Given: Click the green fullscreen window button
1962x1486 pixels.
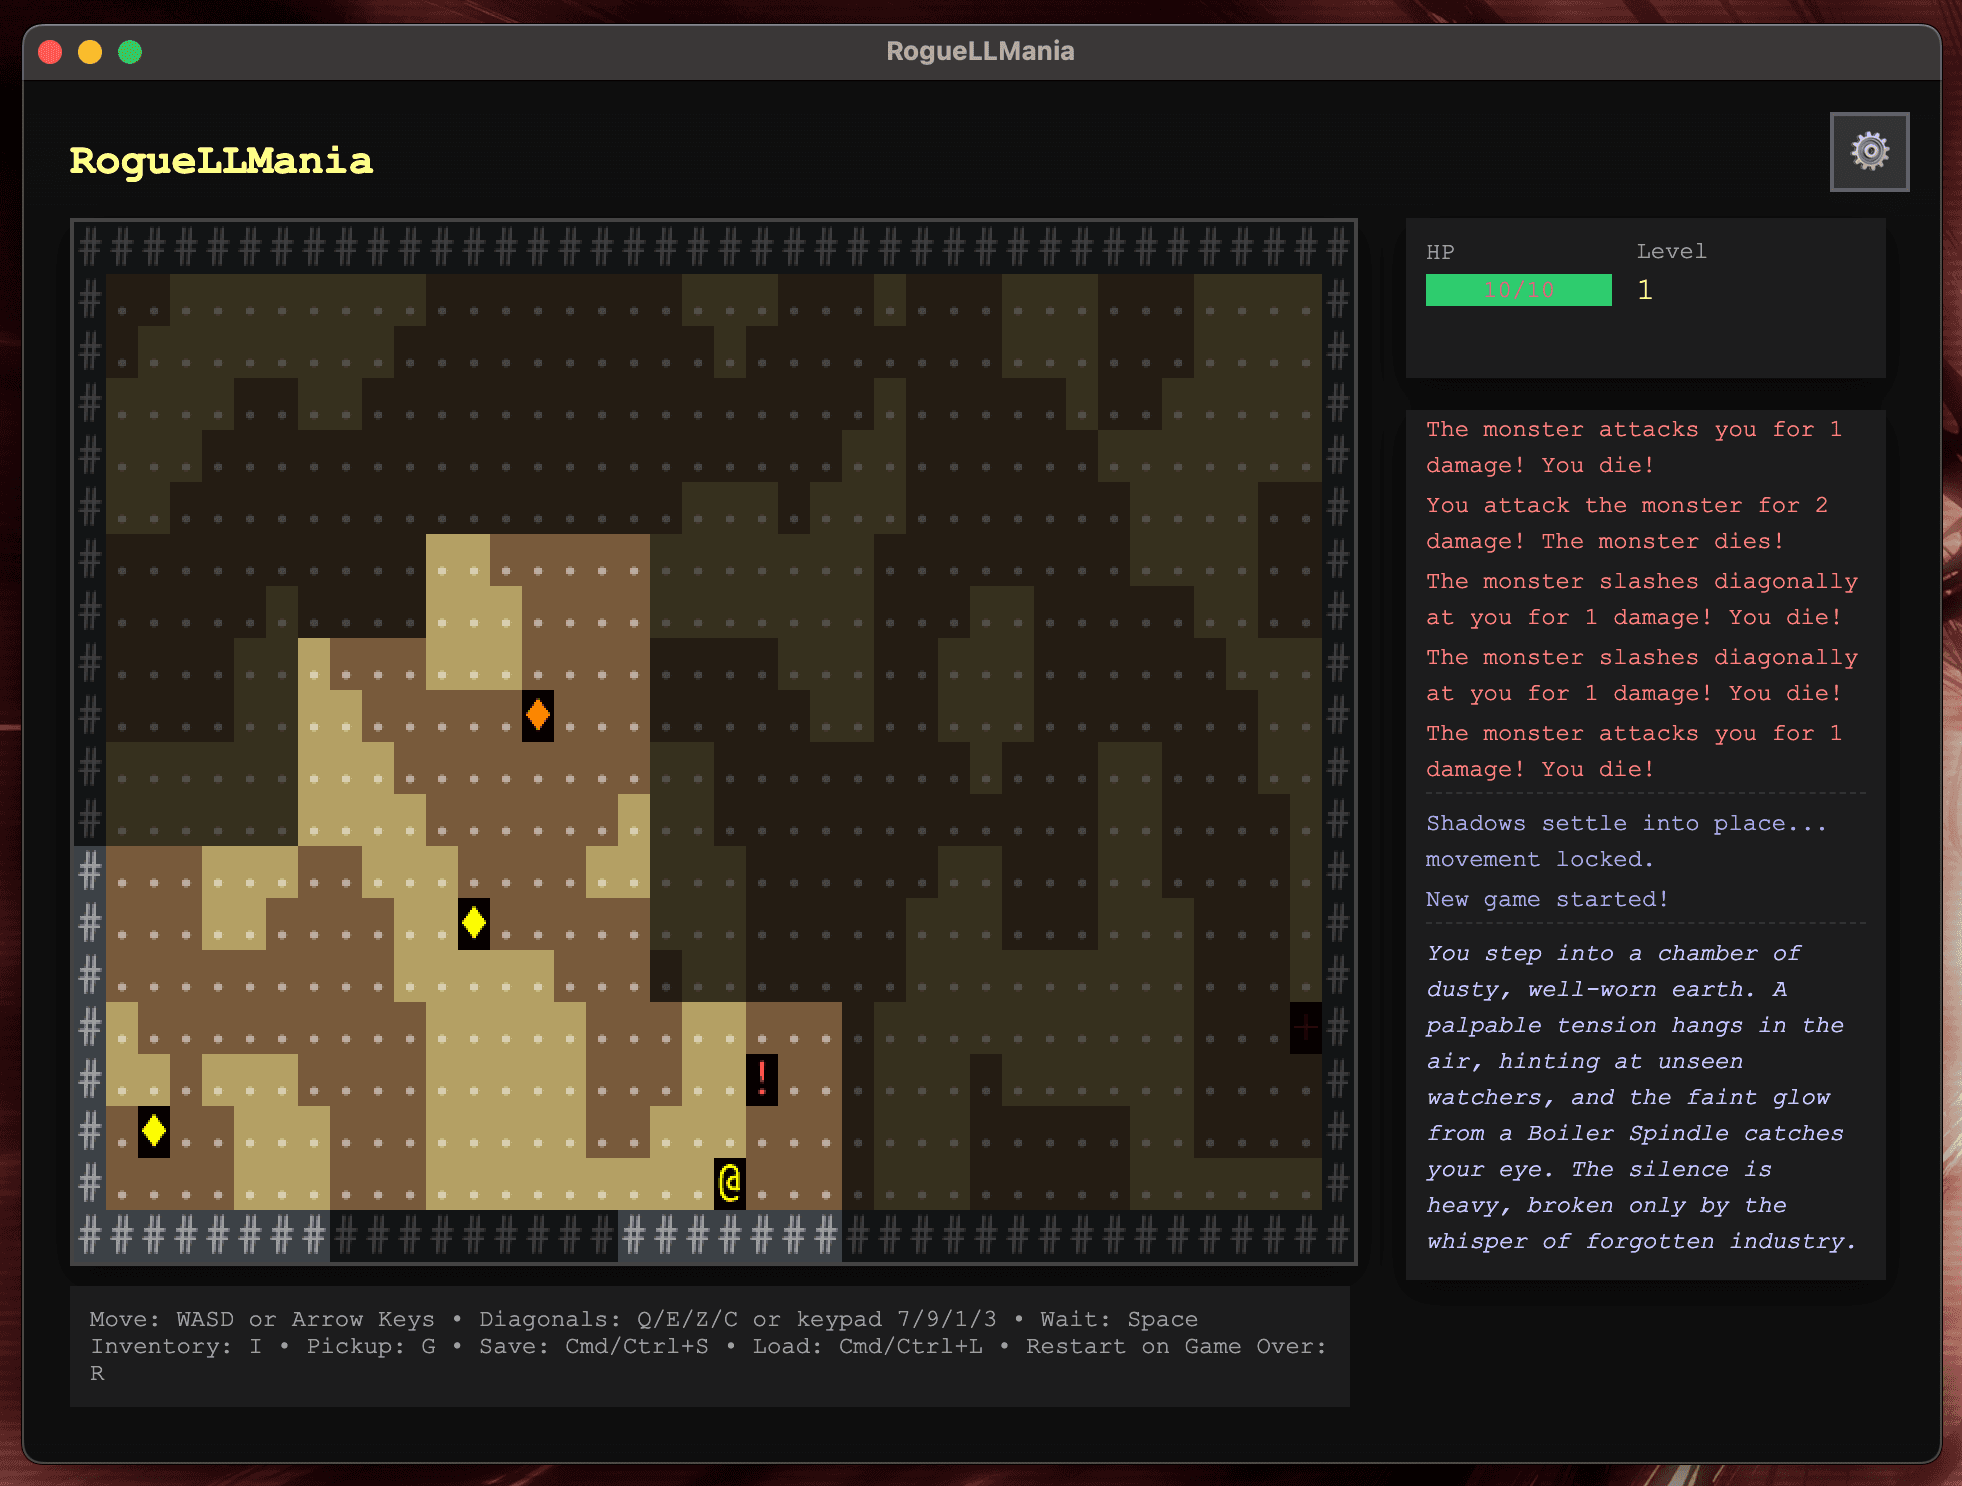Looking at the screenshot, I should pos(130,52).
